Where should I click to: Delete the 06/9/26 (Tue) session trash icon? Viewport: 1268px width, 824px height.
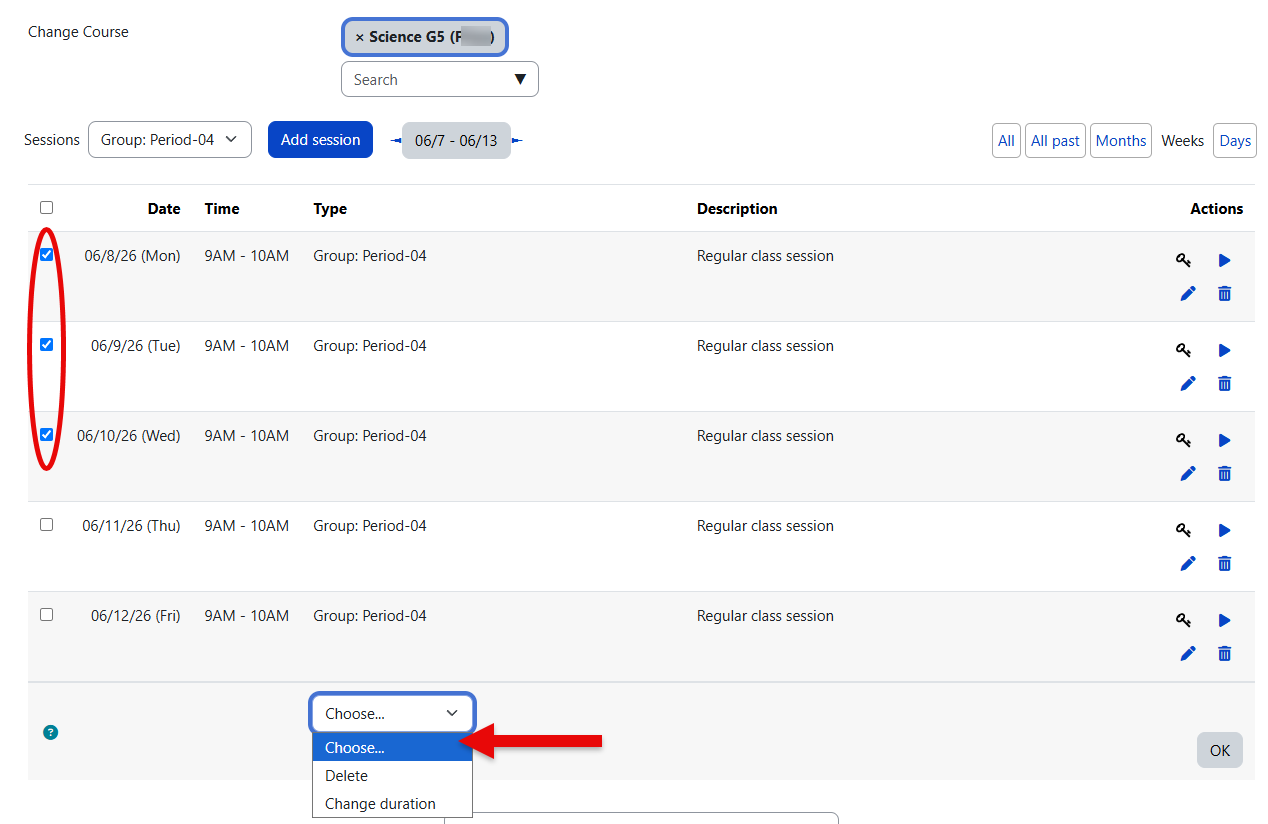(x=1224, y=383)
